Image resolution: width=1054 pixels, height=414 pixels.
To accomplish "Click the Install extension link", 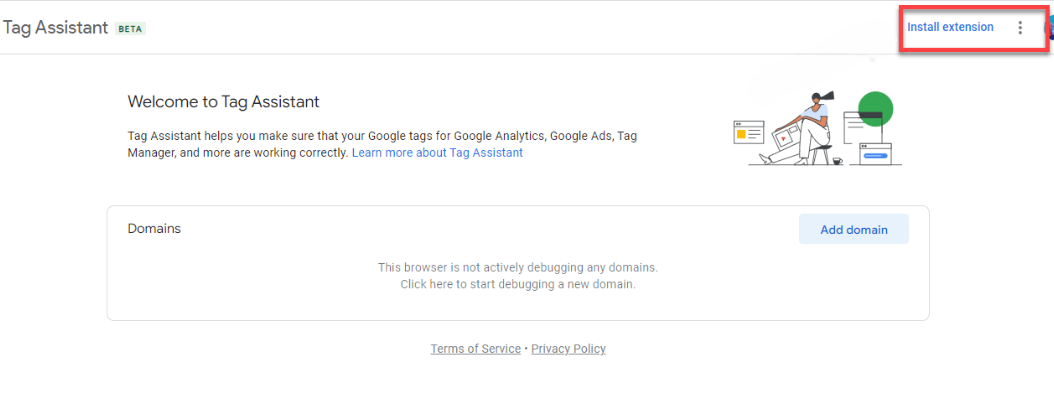I will pyautogui.click(x=950, y=27).
